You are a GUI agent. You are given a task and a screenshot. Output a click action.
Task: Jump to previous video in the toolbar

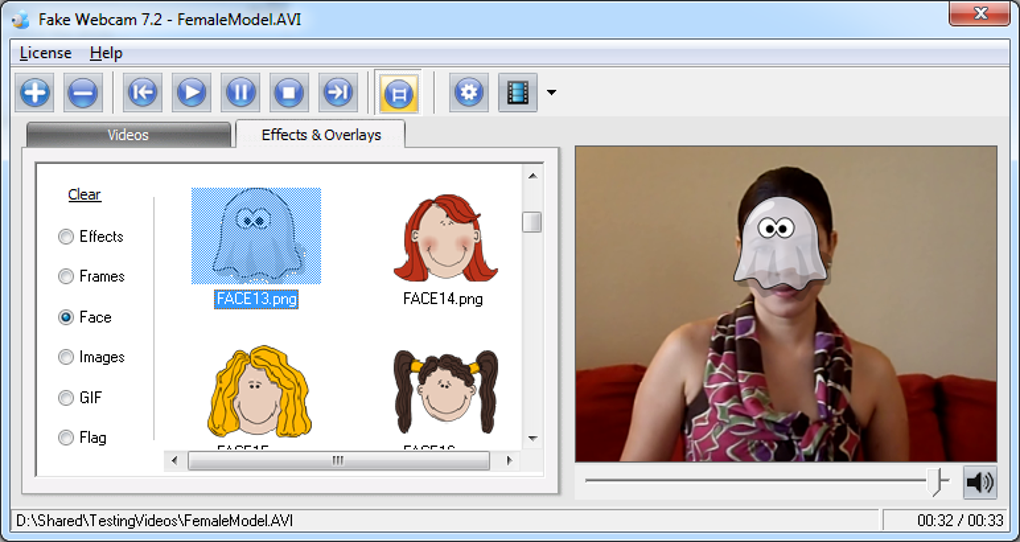click(142, 92)
